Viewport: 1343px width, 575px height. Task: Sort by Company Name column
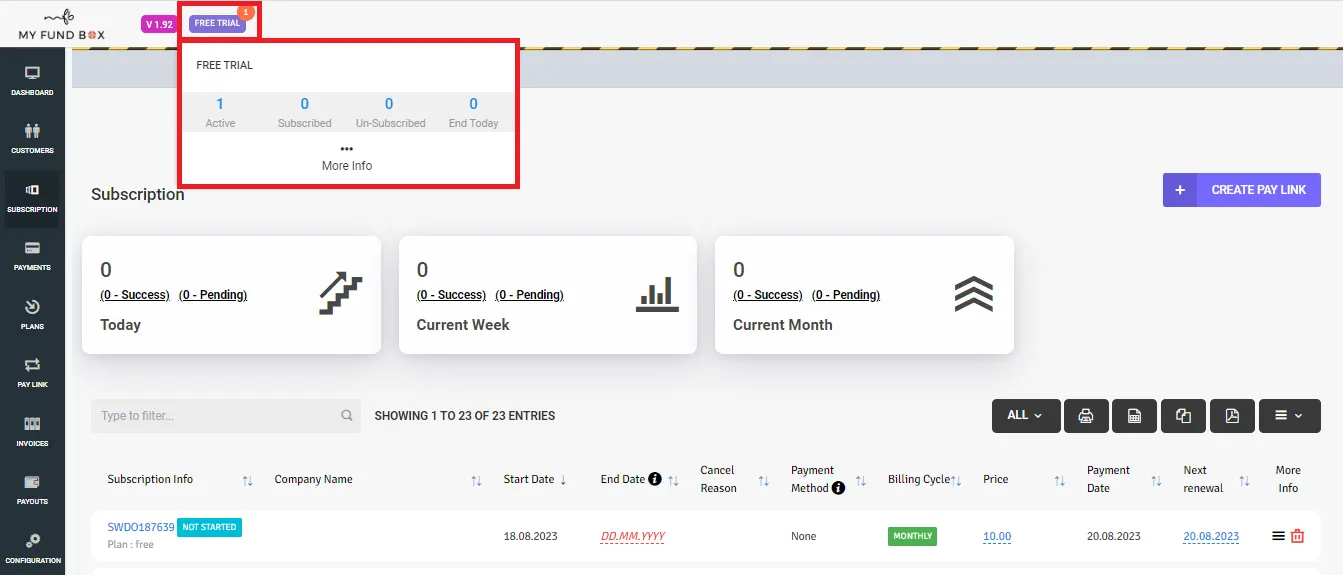477,481
